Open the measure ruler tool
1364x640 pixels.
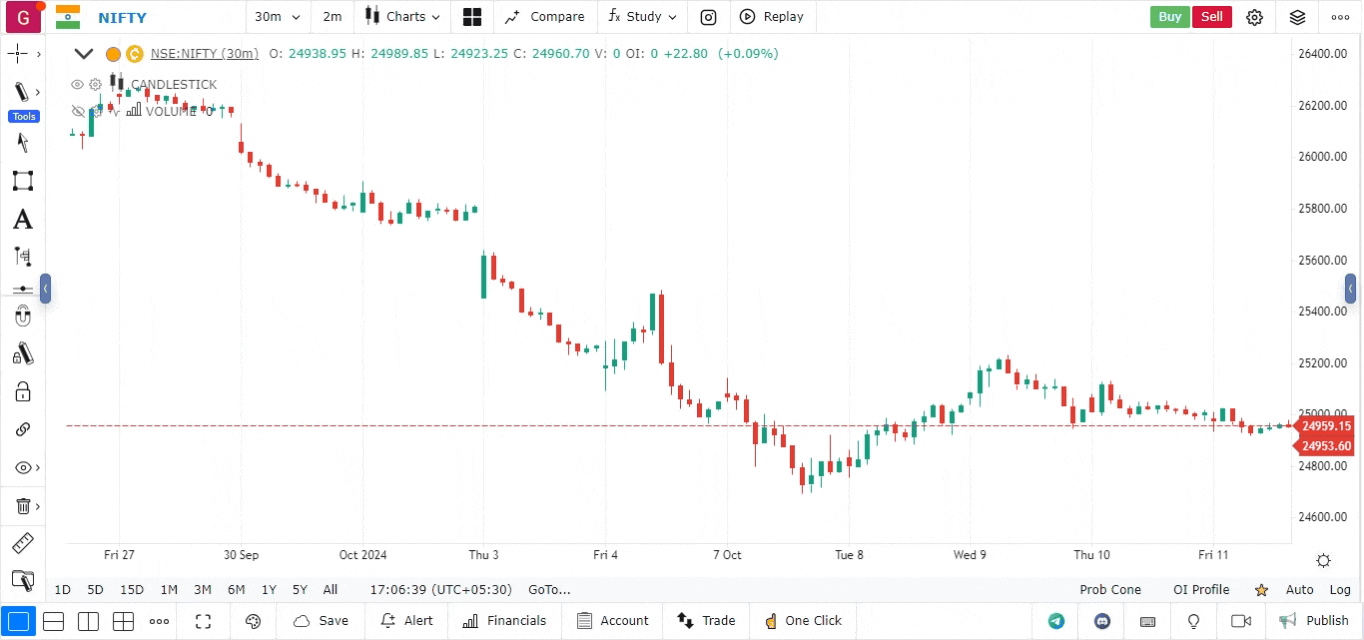22,543
